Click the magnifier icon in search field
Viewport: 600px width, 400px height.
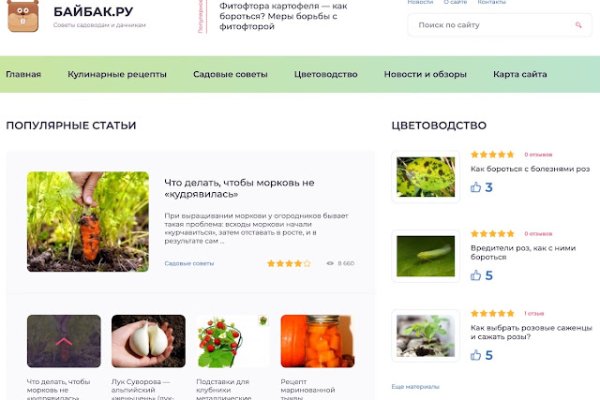578,25
